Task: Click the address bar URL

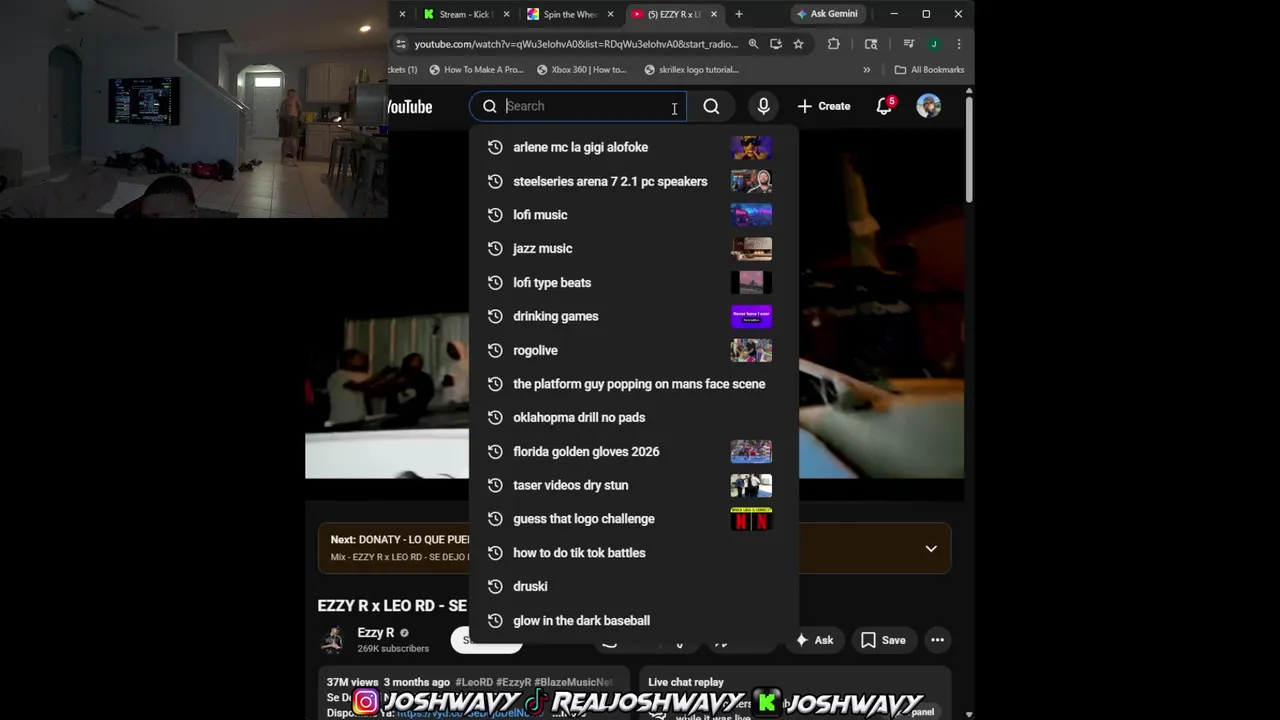Action: [576, 44]
